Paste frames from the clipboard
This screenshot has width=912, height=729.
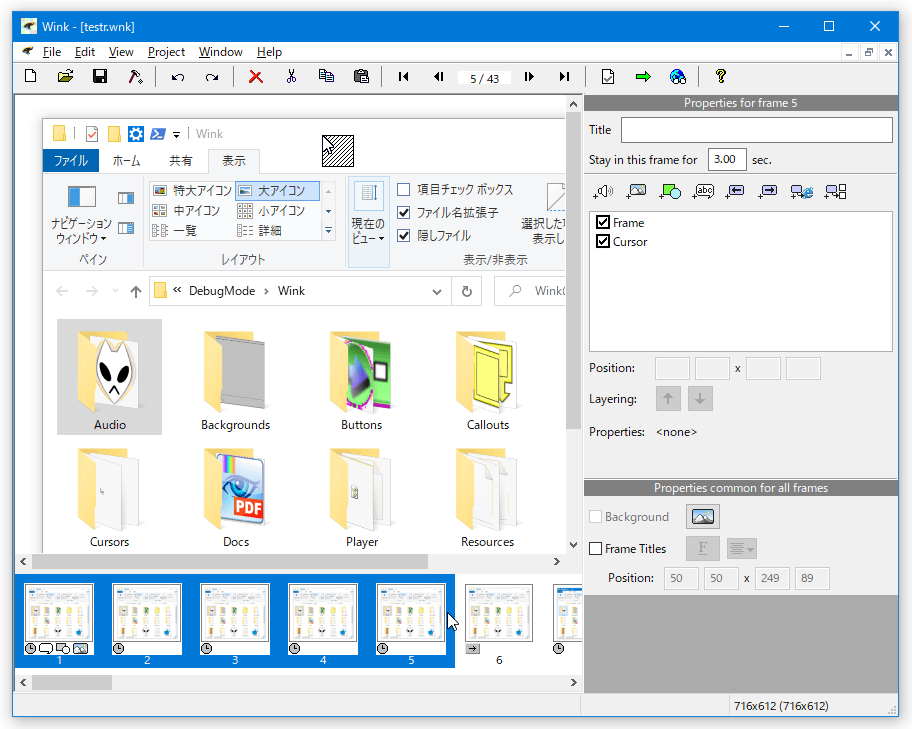pyautogui.click(x=361, y=76)
